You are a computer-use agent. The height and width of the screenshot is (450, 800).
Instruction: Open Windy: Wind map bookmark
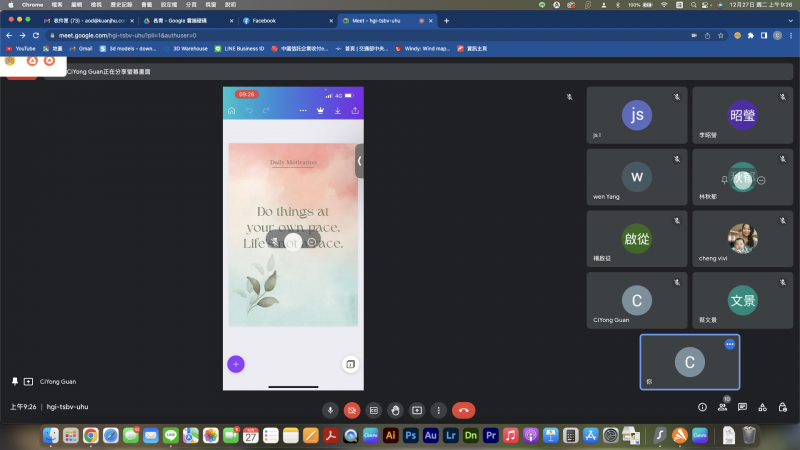pyautogui.click(x=422, y=48)
